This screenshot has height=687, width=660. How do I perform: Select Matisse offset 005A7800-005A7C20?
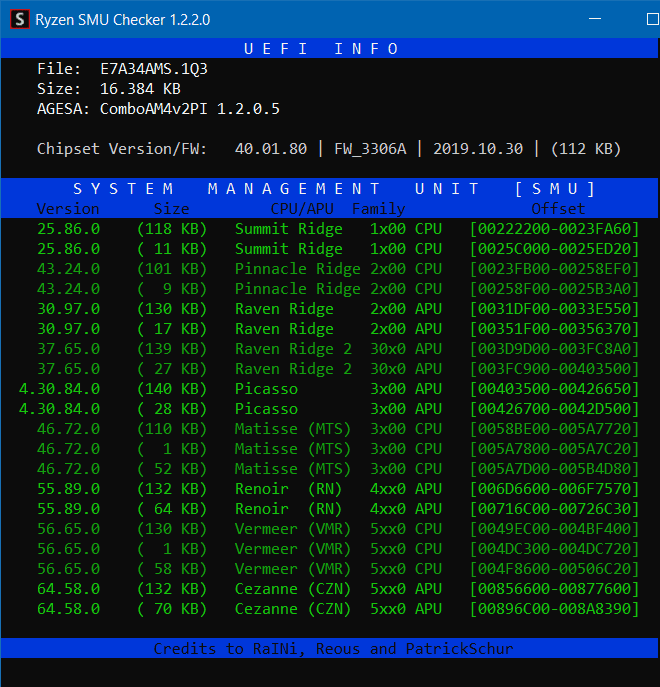click(554, 449)
